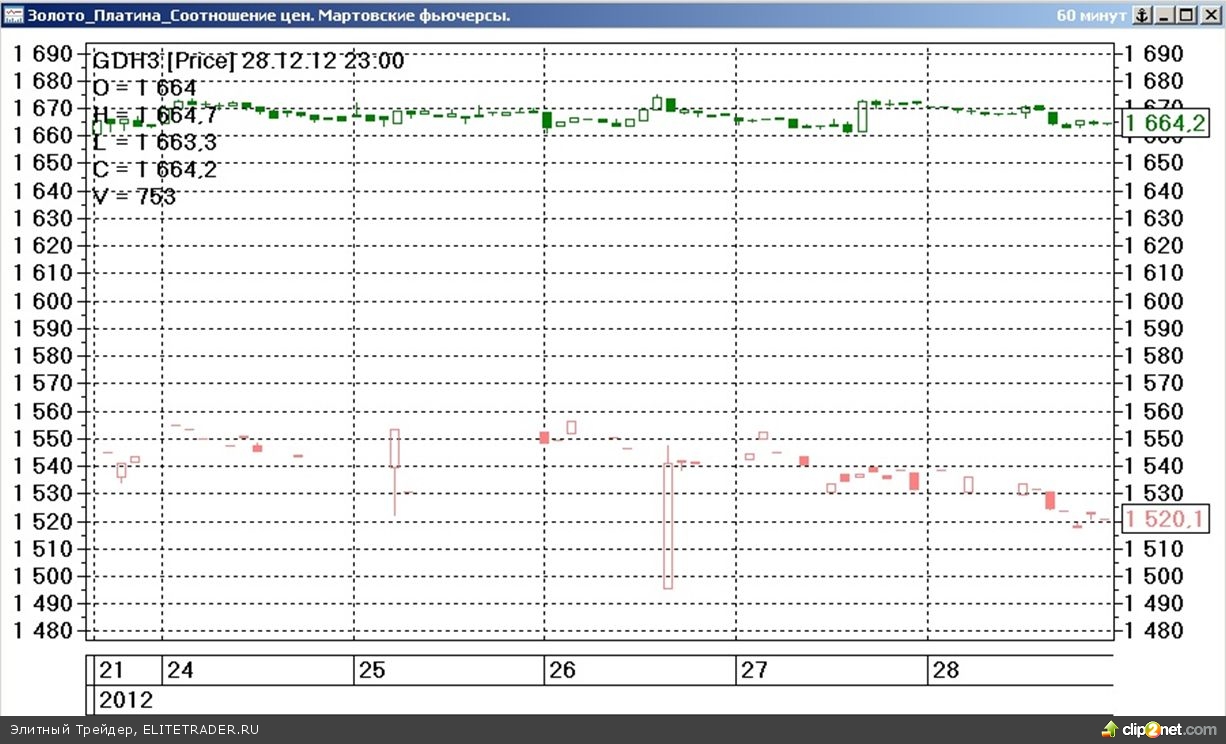The width and height of the screenshot is (1226, 744).
Task: Click the 2012 year label
Action: (125, 699)
